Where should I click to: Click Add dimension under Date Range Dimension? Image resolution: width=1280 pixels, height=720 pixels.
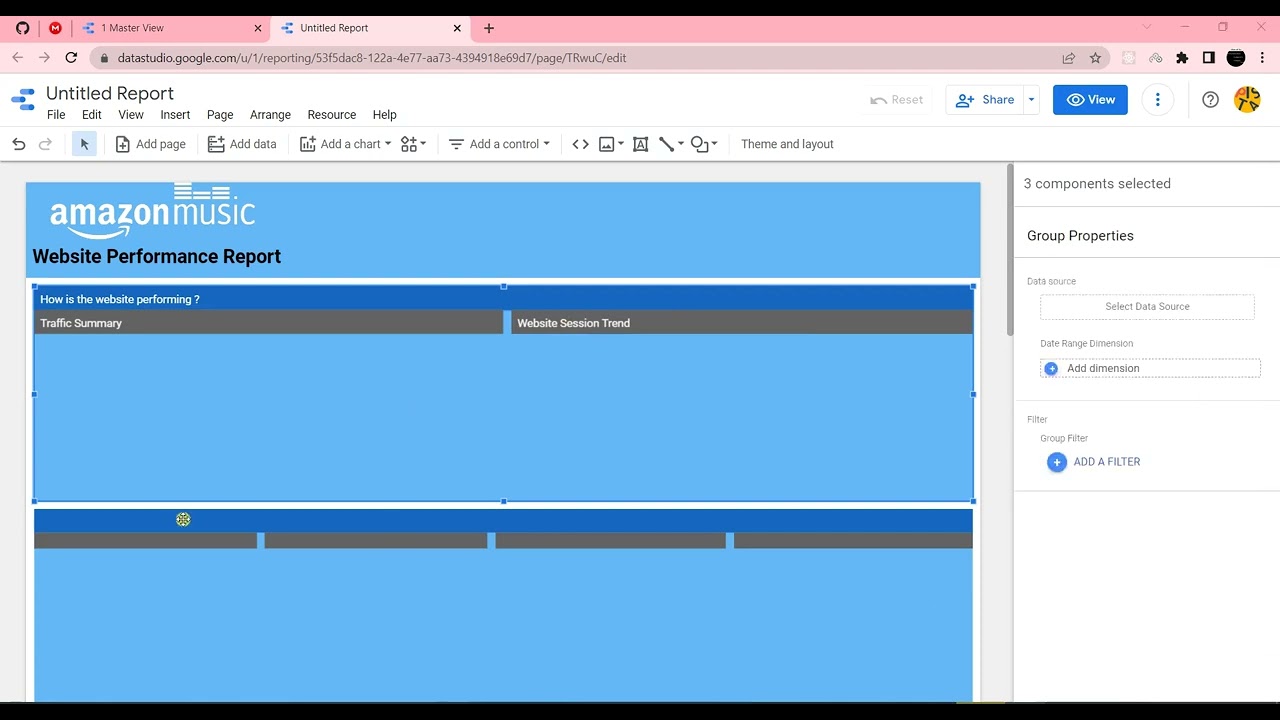tap(1150, 368)
